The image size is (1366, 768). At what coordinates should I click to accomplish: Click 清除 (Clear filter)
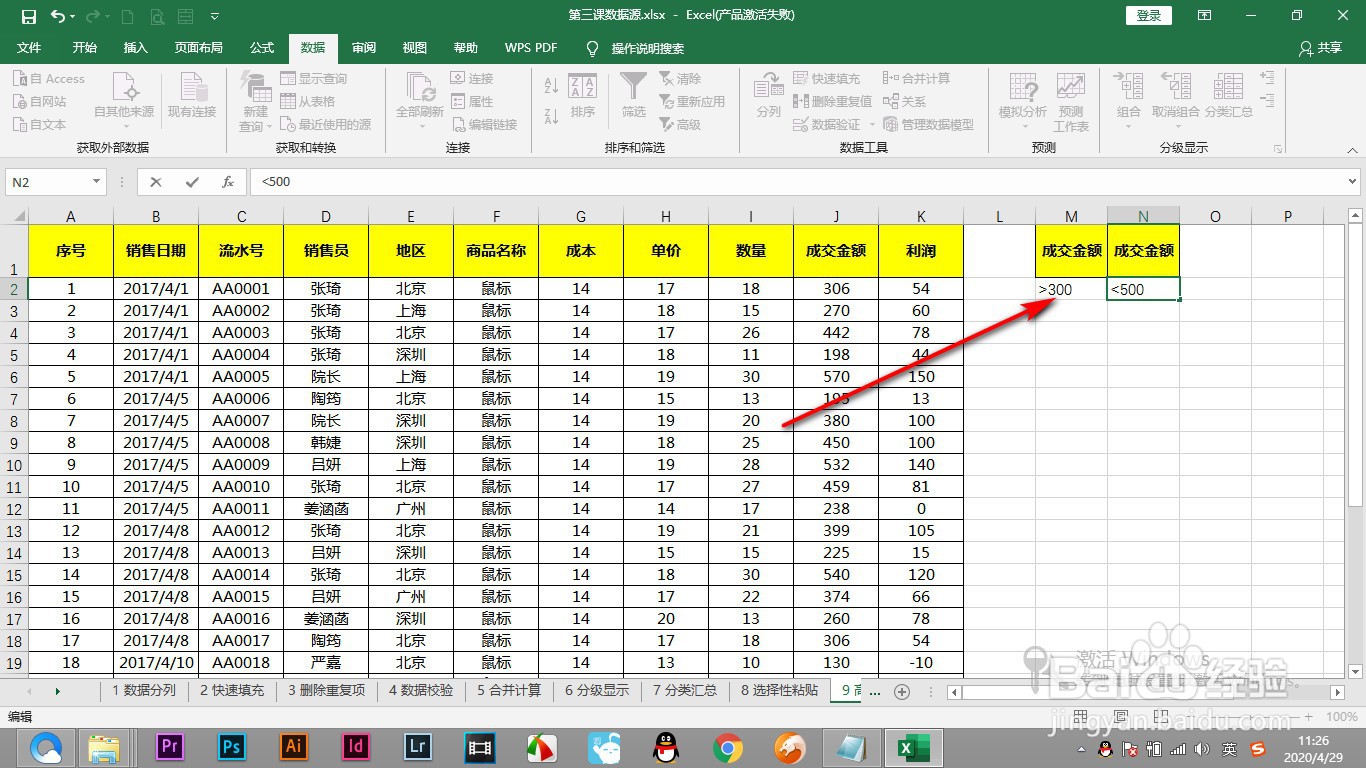point(680,79)
